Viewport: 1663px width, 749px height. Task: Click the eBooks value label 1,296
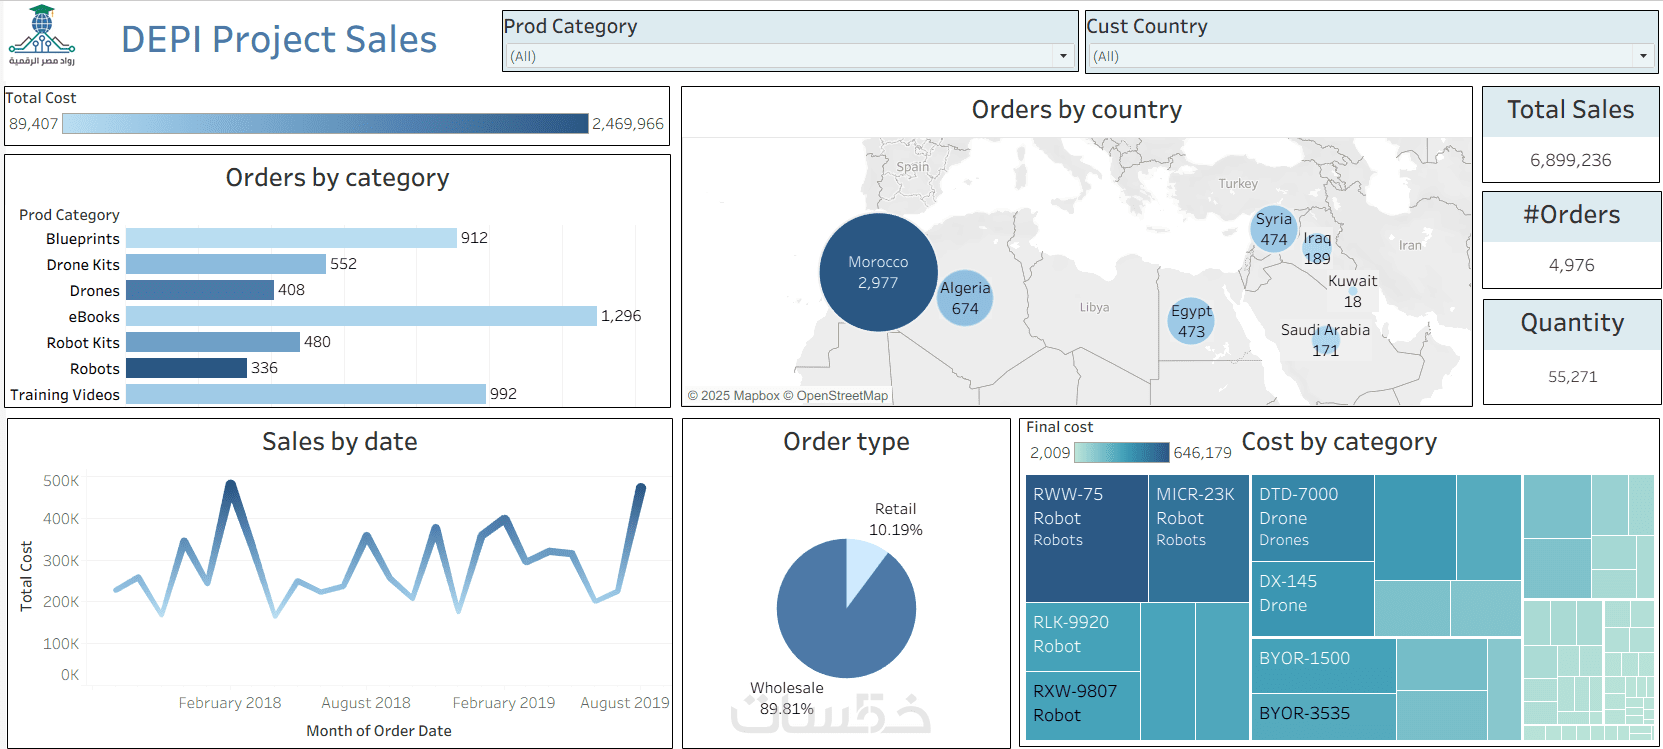pyautogui.click(x=621, y=316)
